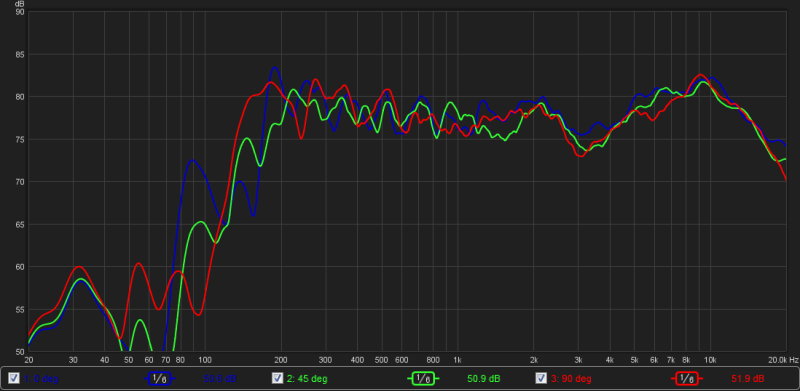The width and height of the screenshot is (800, 391).
Task: Select the '3: 90 deg' trace label
Action: pos(570,379)
